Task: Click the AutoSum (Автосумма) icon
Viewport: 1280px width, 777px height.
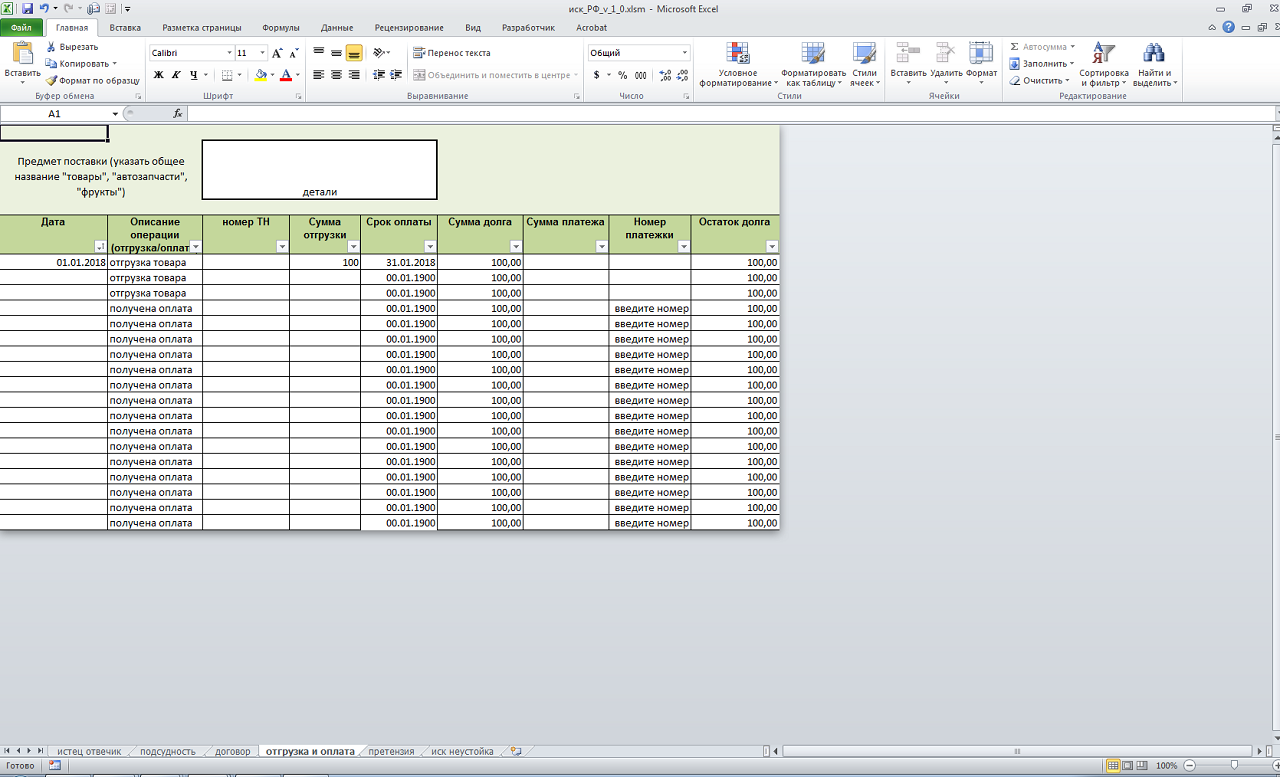Action: point(1015,47)
